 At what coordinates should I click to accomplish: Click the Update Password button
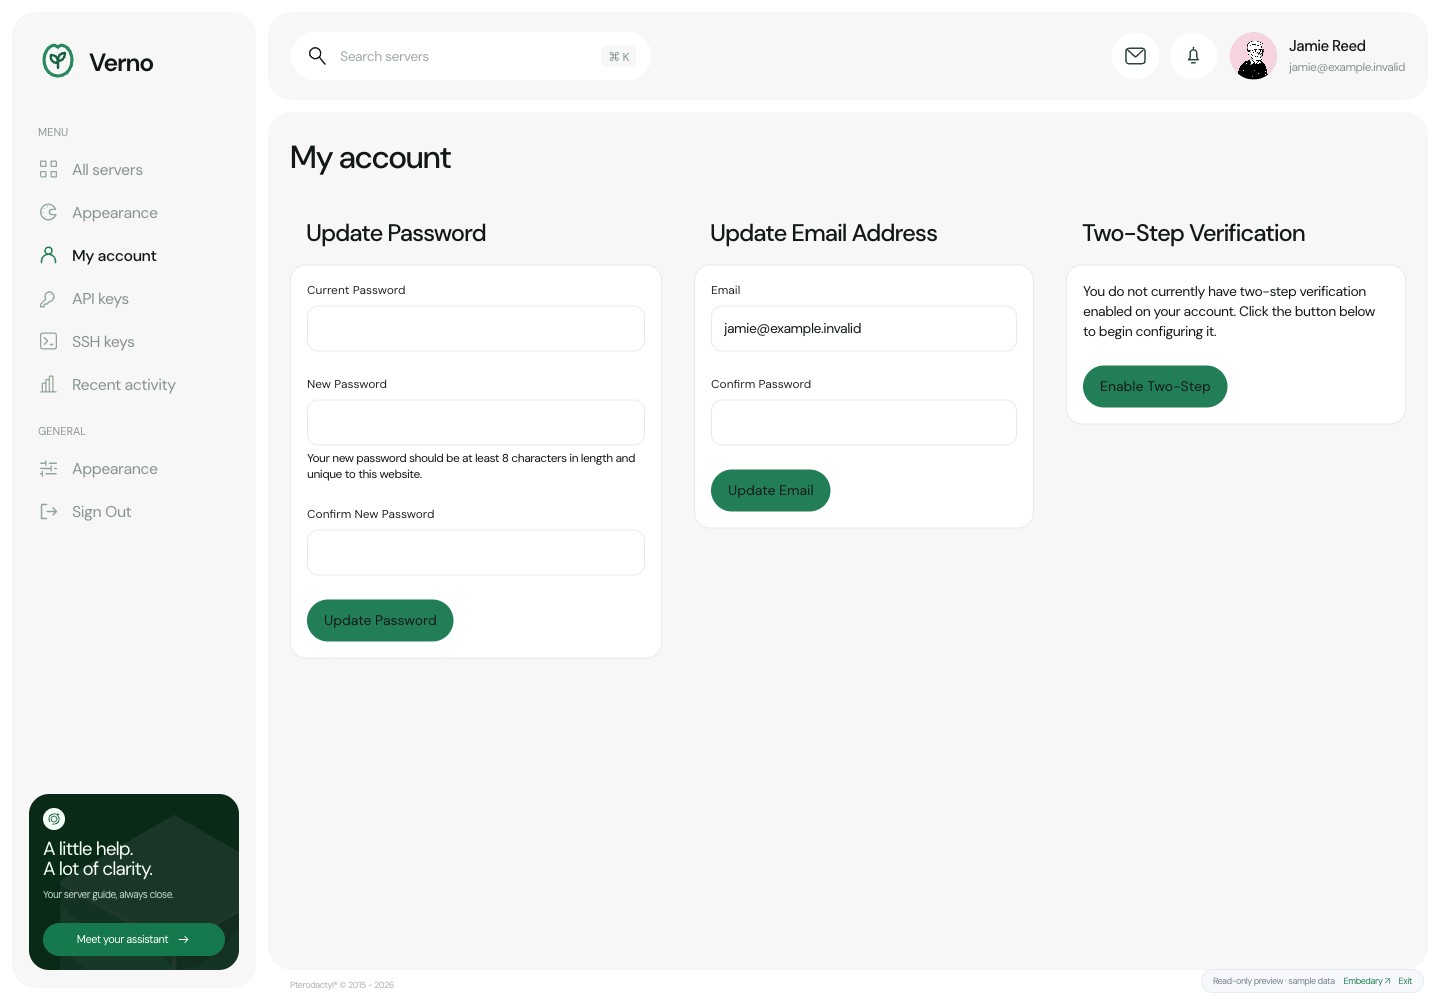[380, 620]
